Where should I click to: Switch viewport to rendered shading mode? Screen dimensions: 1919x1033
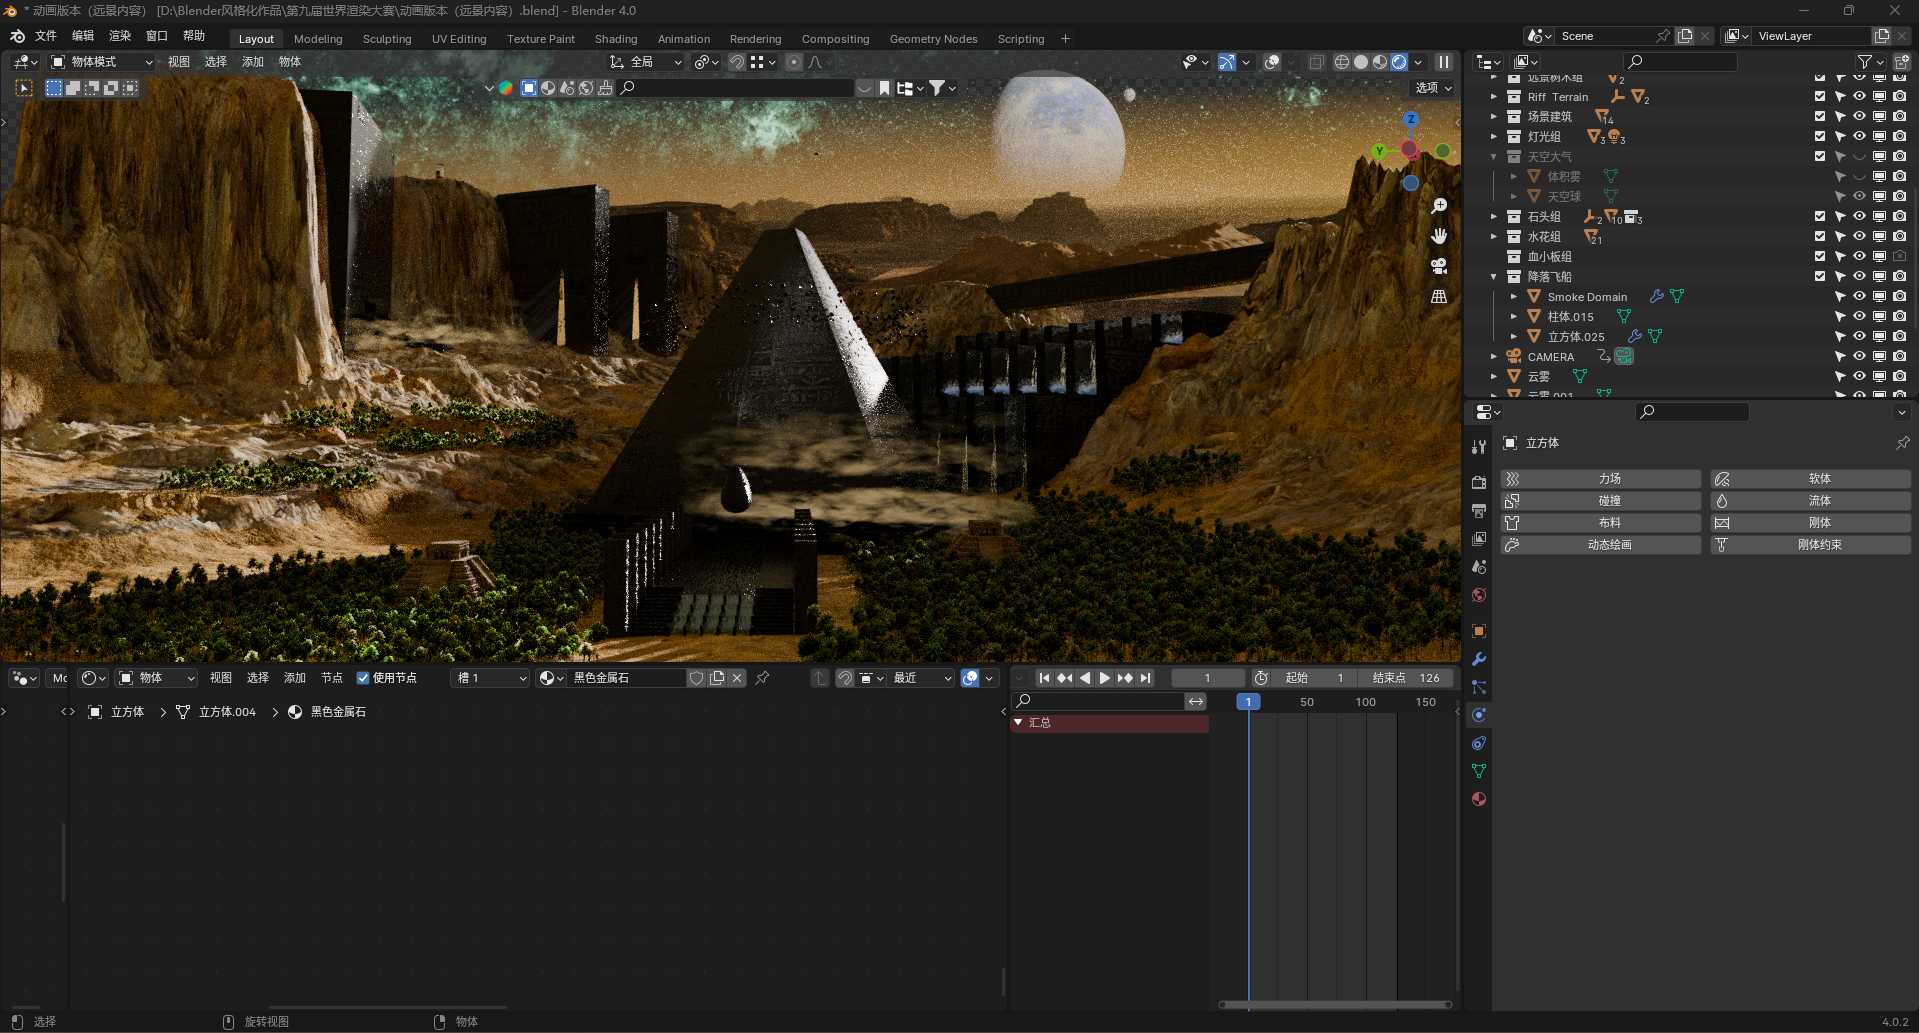[x=1397, y=62]
